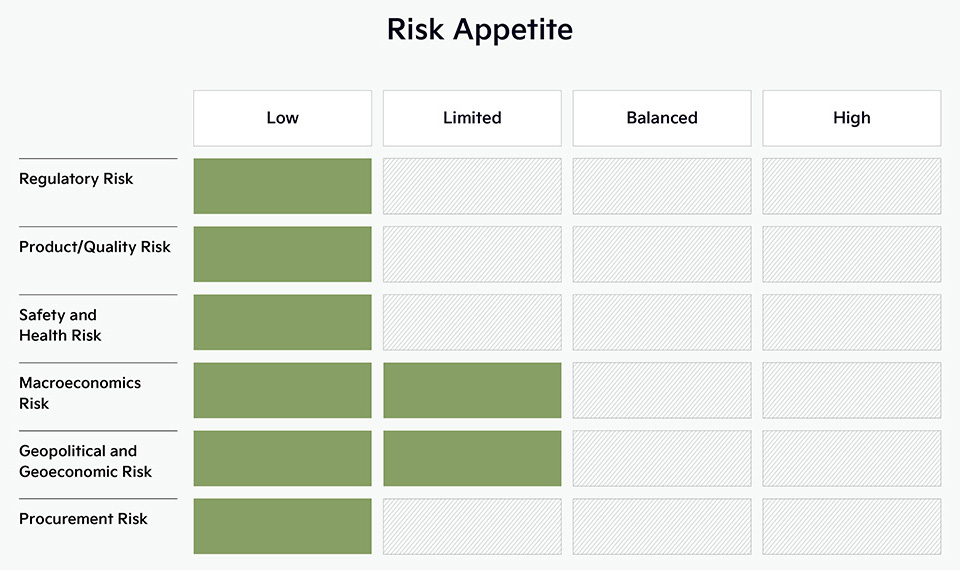The height and width of the screenshot is (570, 960).
Task: Click the Macroeconomics Risk label
Action: (80, 393)
